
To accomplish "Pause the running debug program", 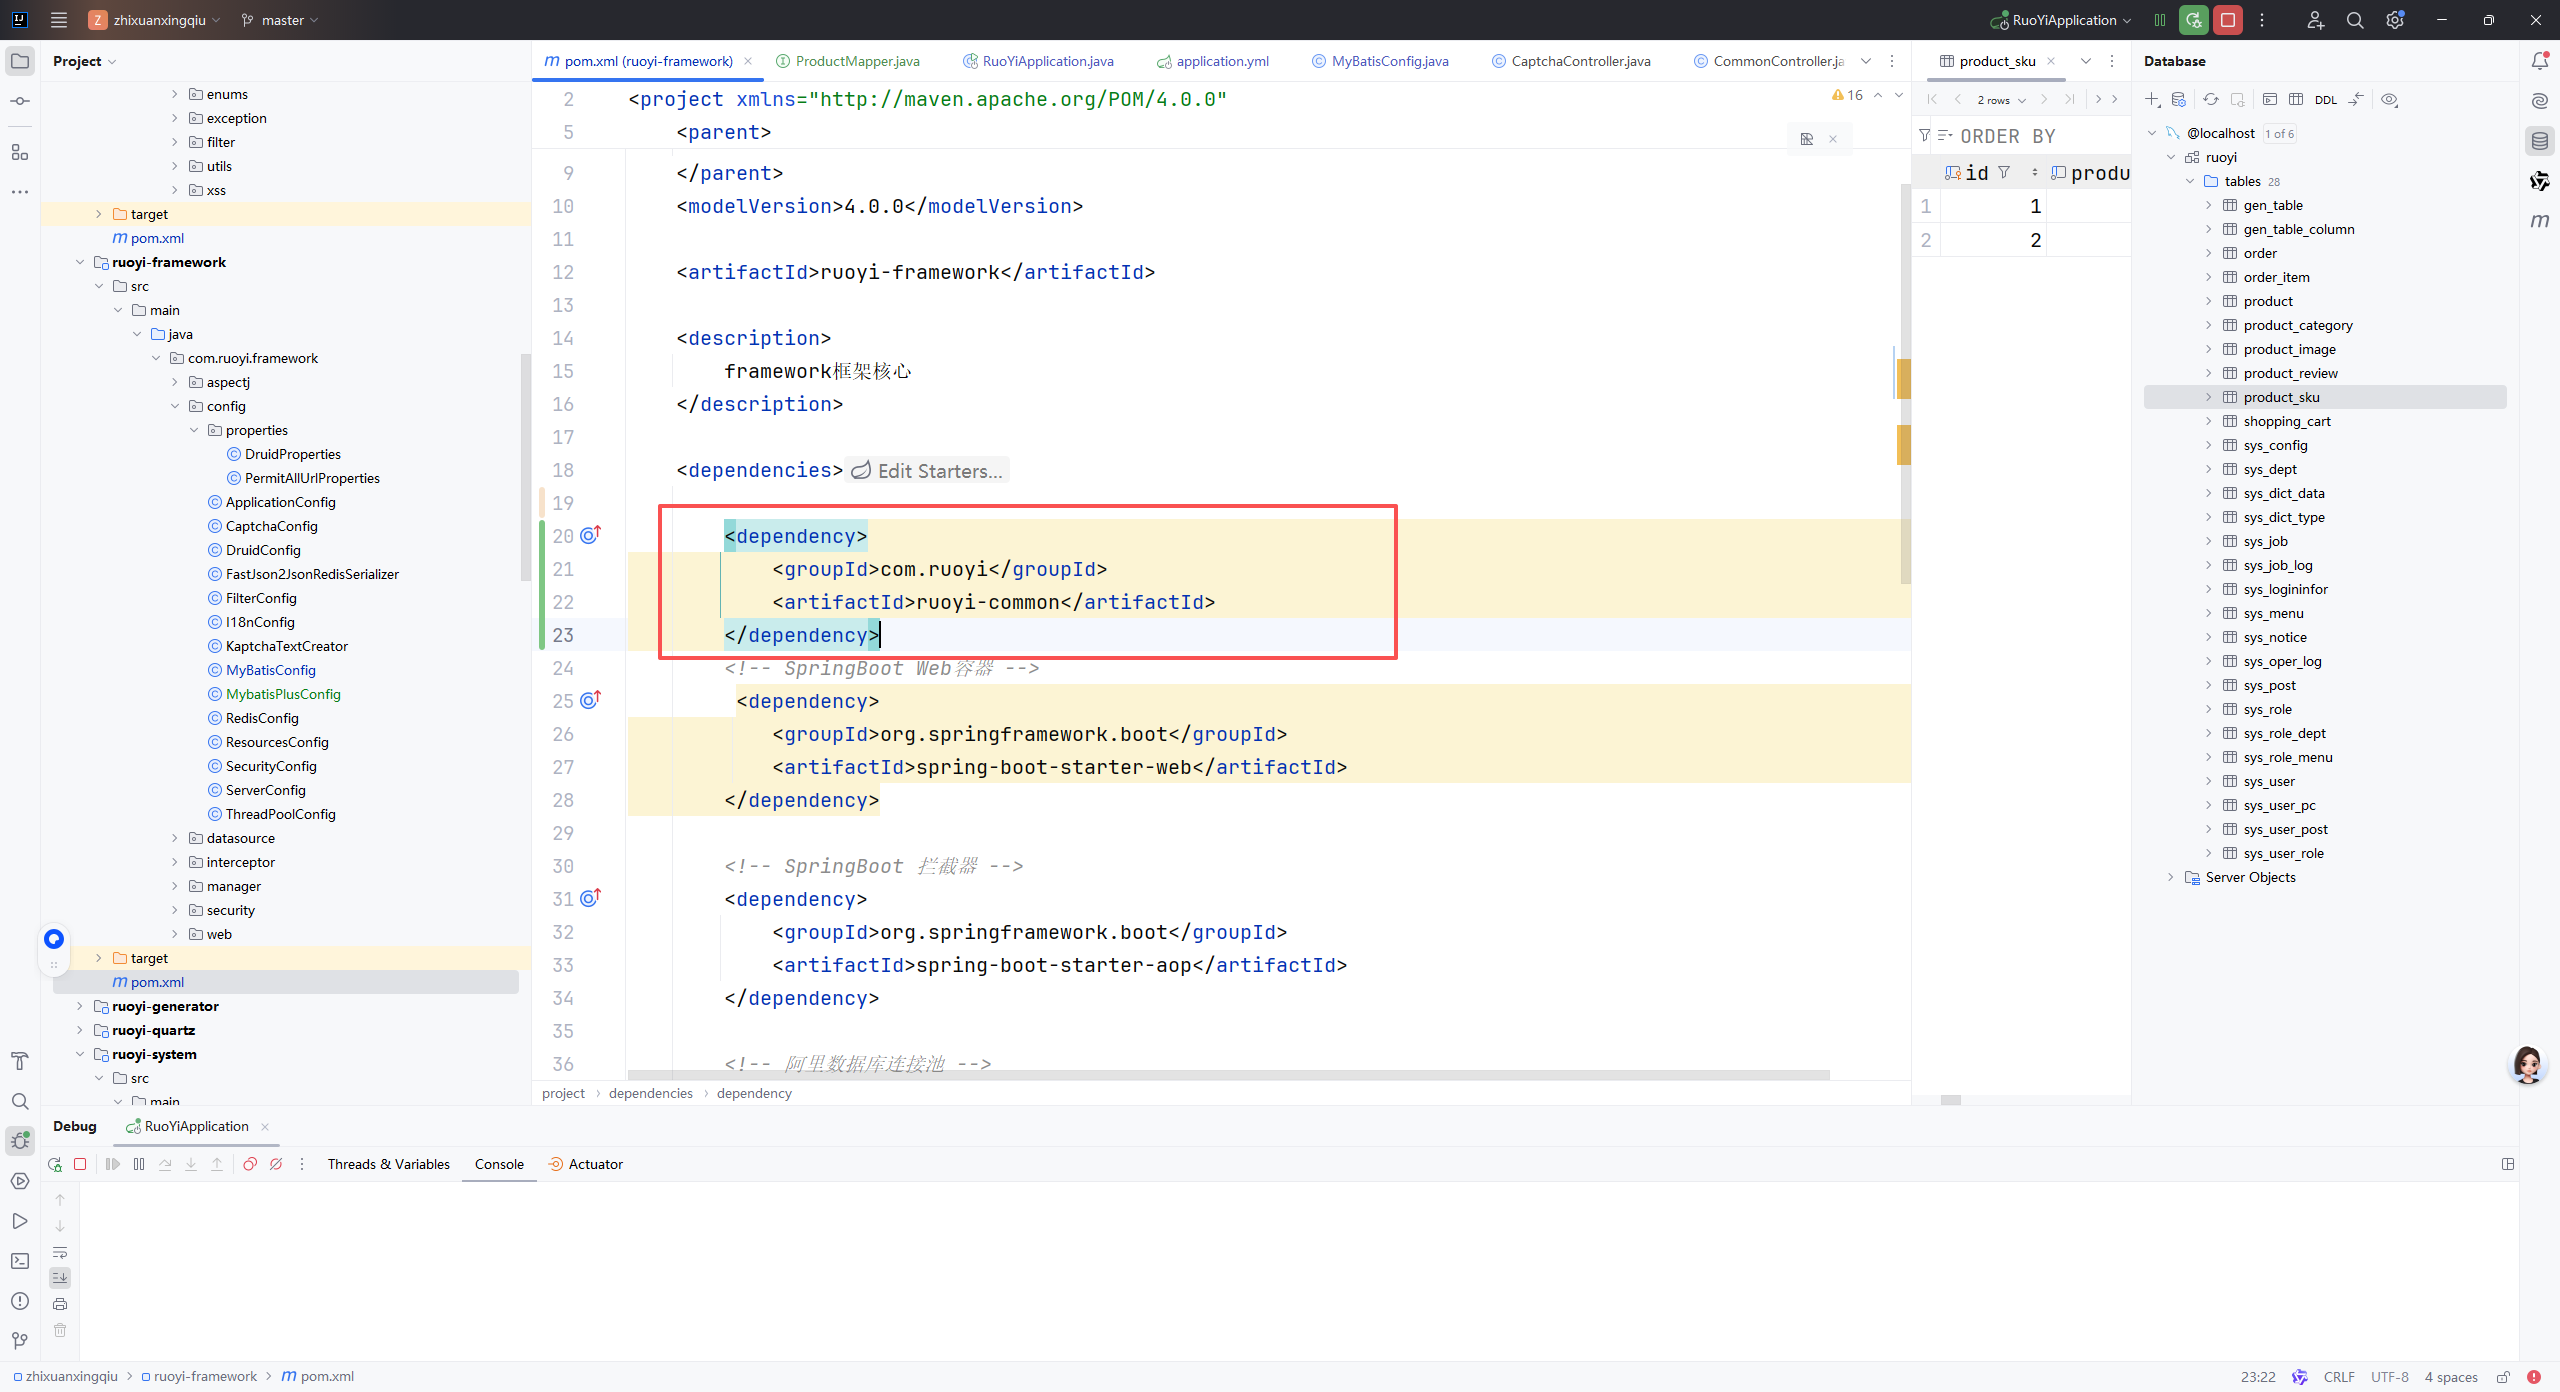I will (x=139, y=1164).
